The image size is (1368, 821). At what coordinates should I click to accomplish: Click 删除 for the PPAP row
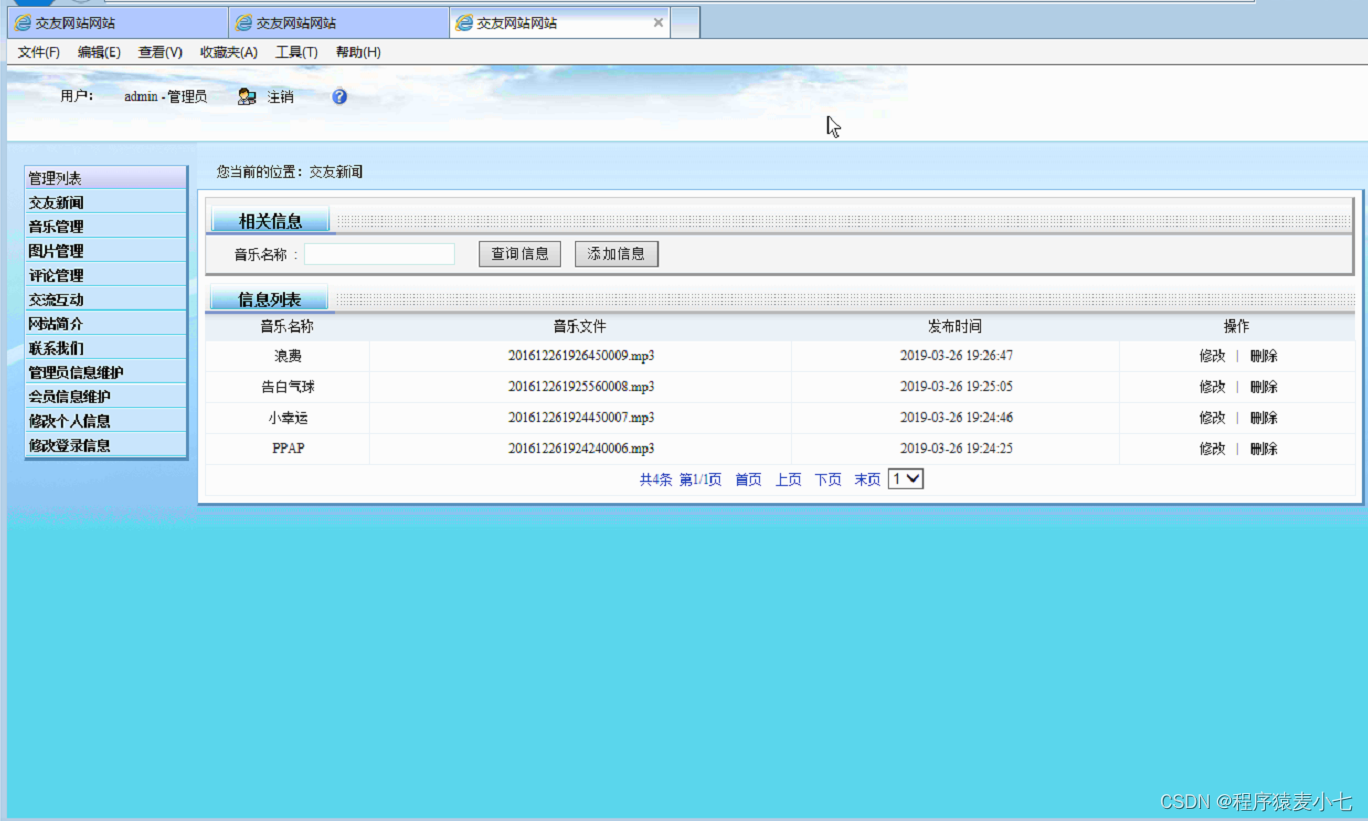tap(1264, 448)
